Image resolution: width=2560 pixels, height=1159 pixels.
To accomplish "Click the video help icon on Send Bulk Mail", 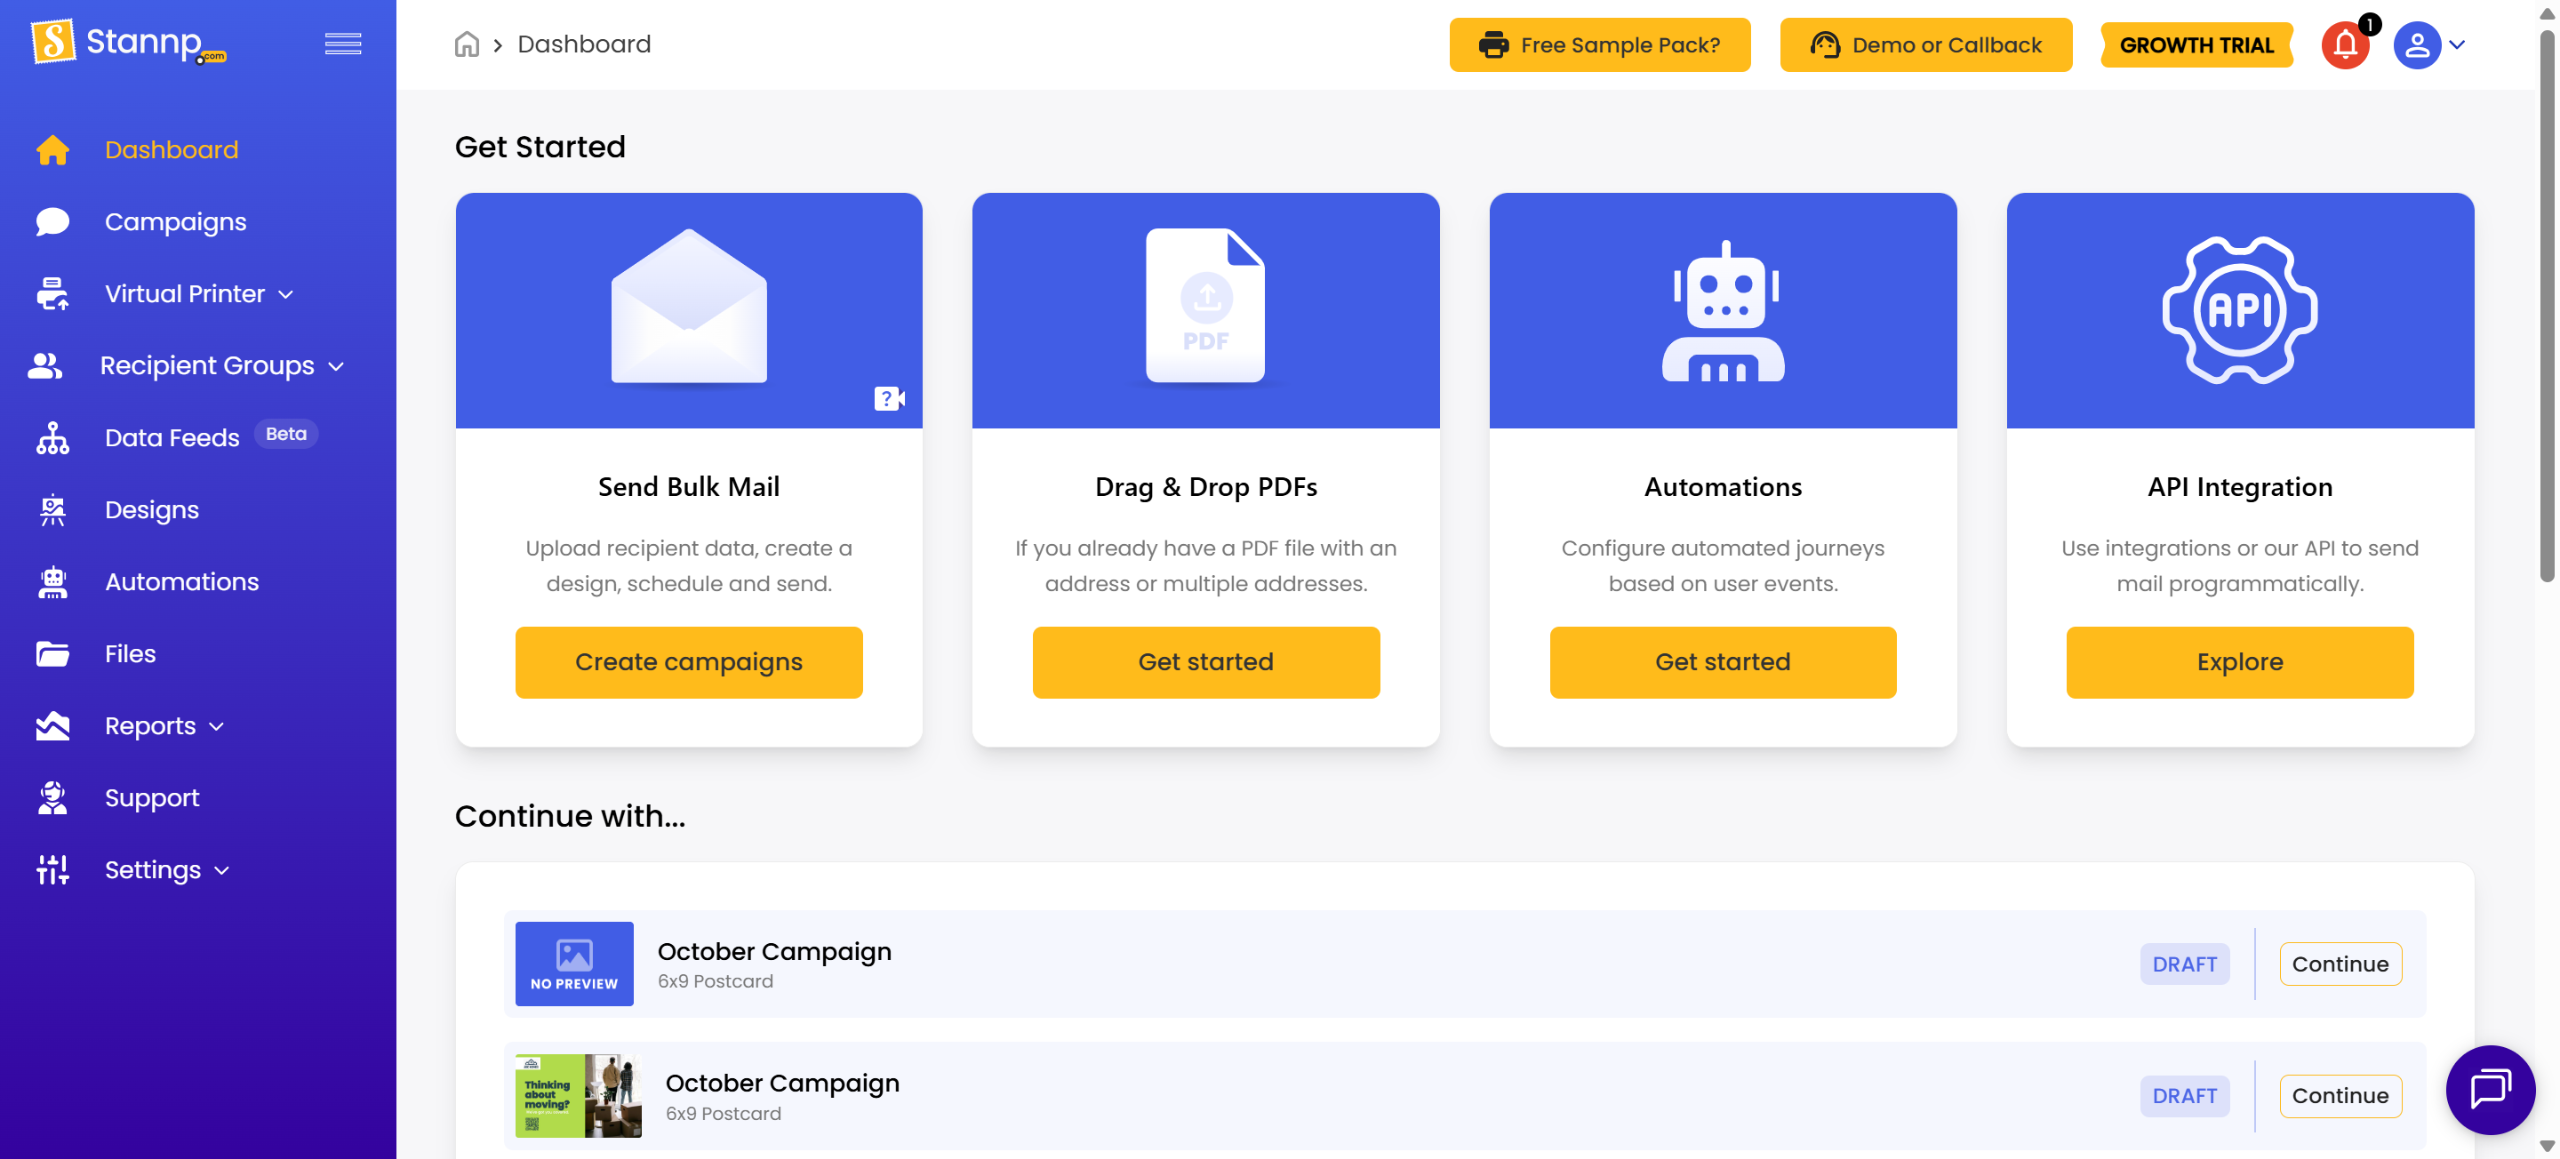I will [x=888, y=399].
